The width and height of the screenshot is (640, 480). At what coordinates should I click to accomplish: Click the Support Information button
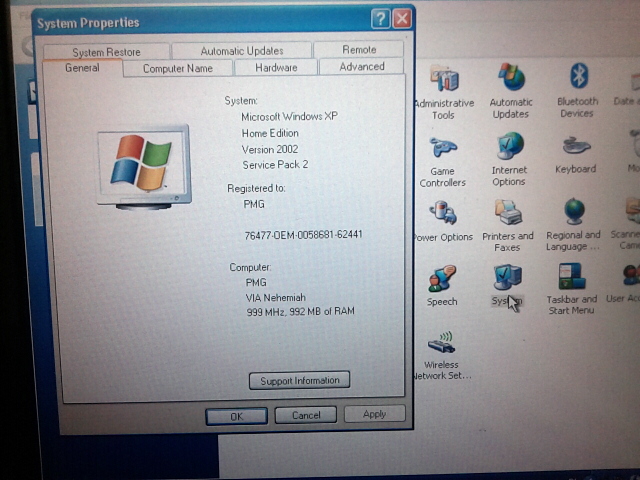coord(300,380)
